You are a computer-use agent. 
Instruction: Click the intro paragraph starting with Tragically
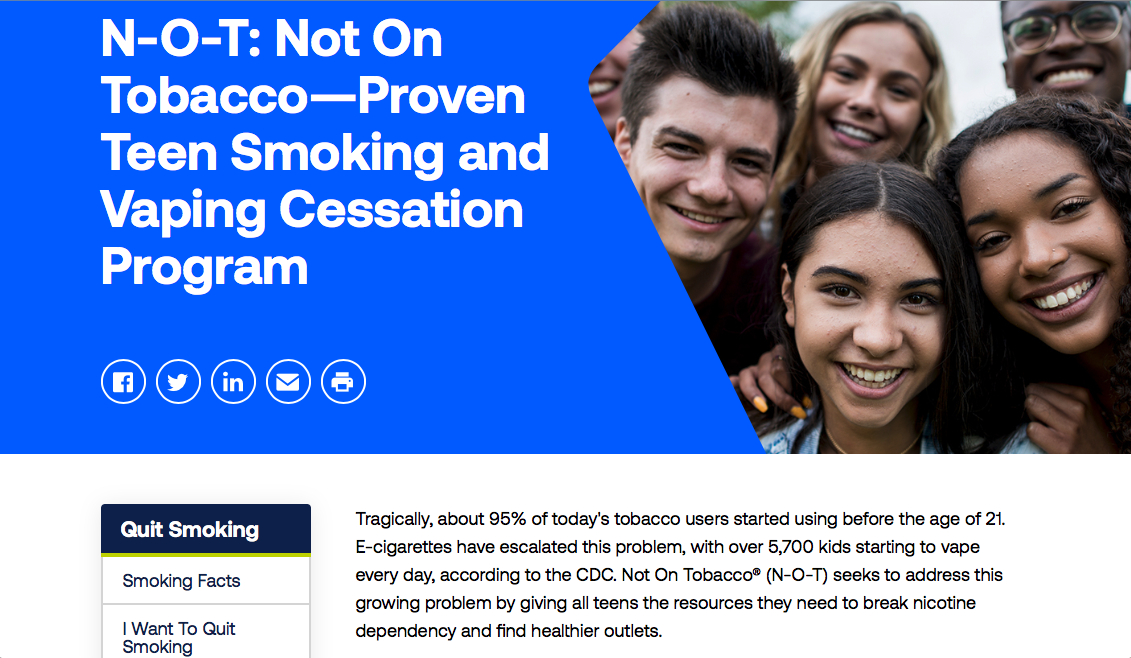(x=680, y=574)
